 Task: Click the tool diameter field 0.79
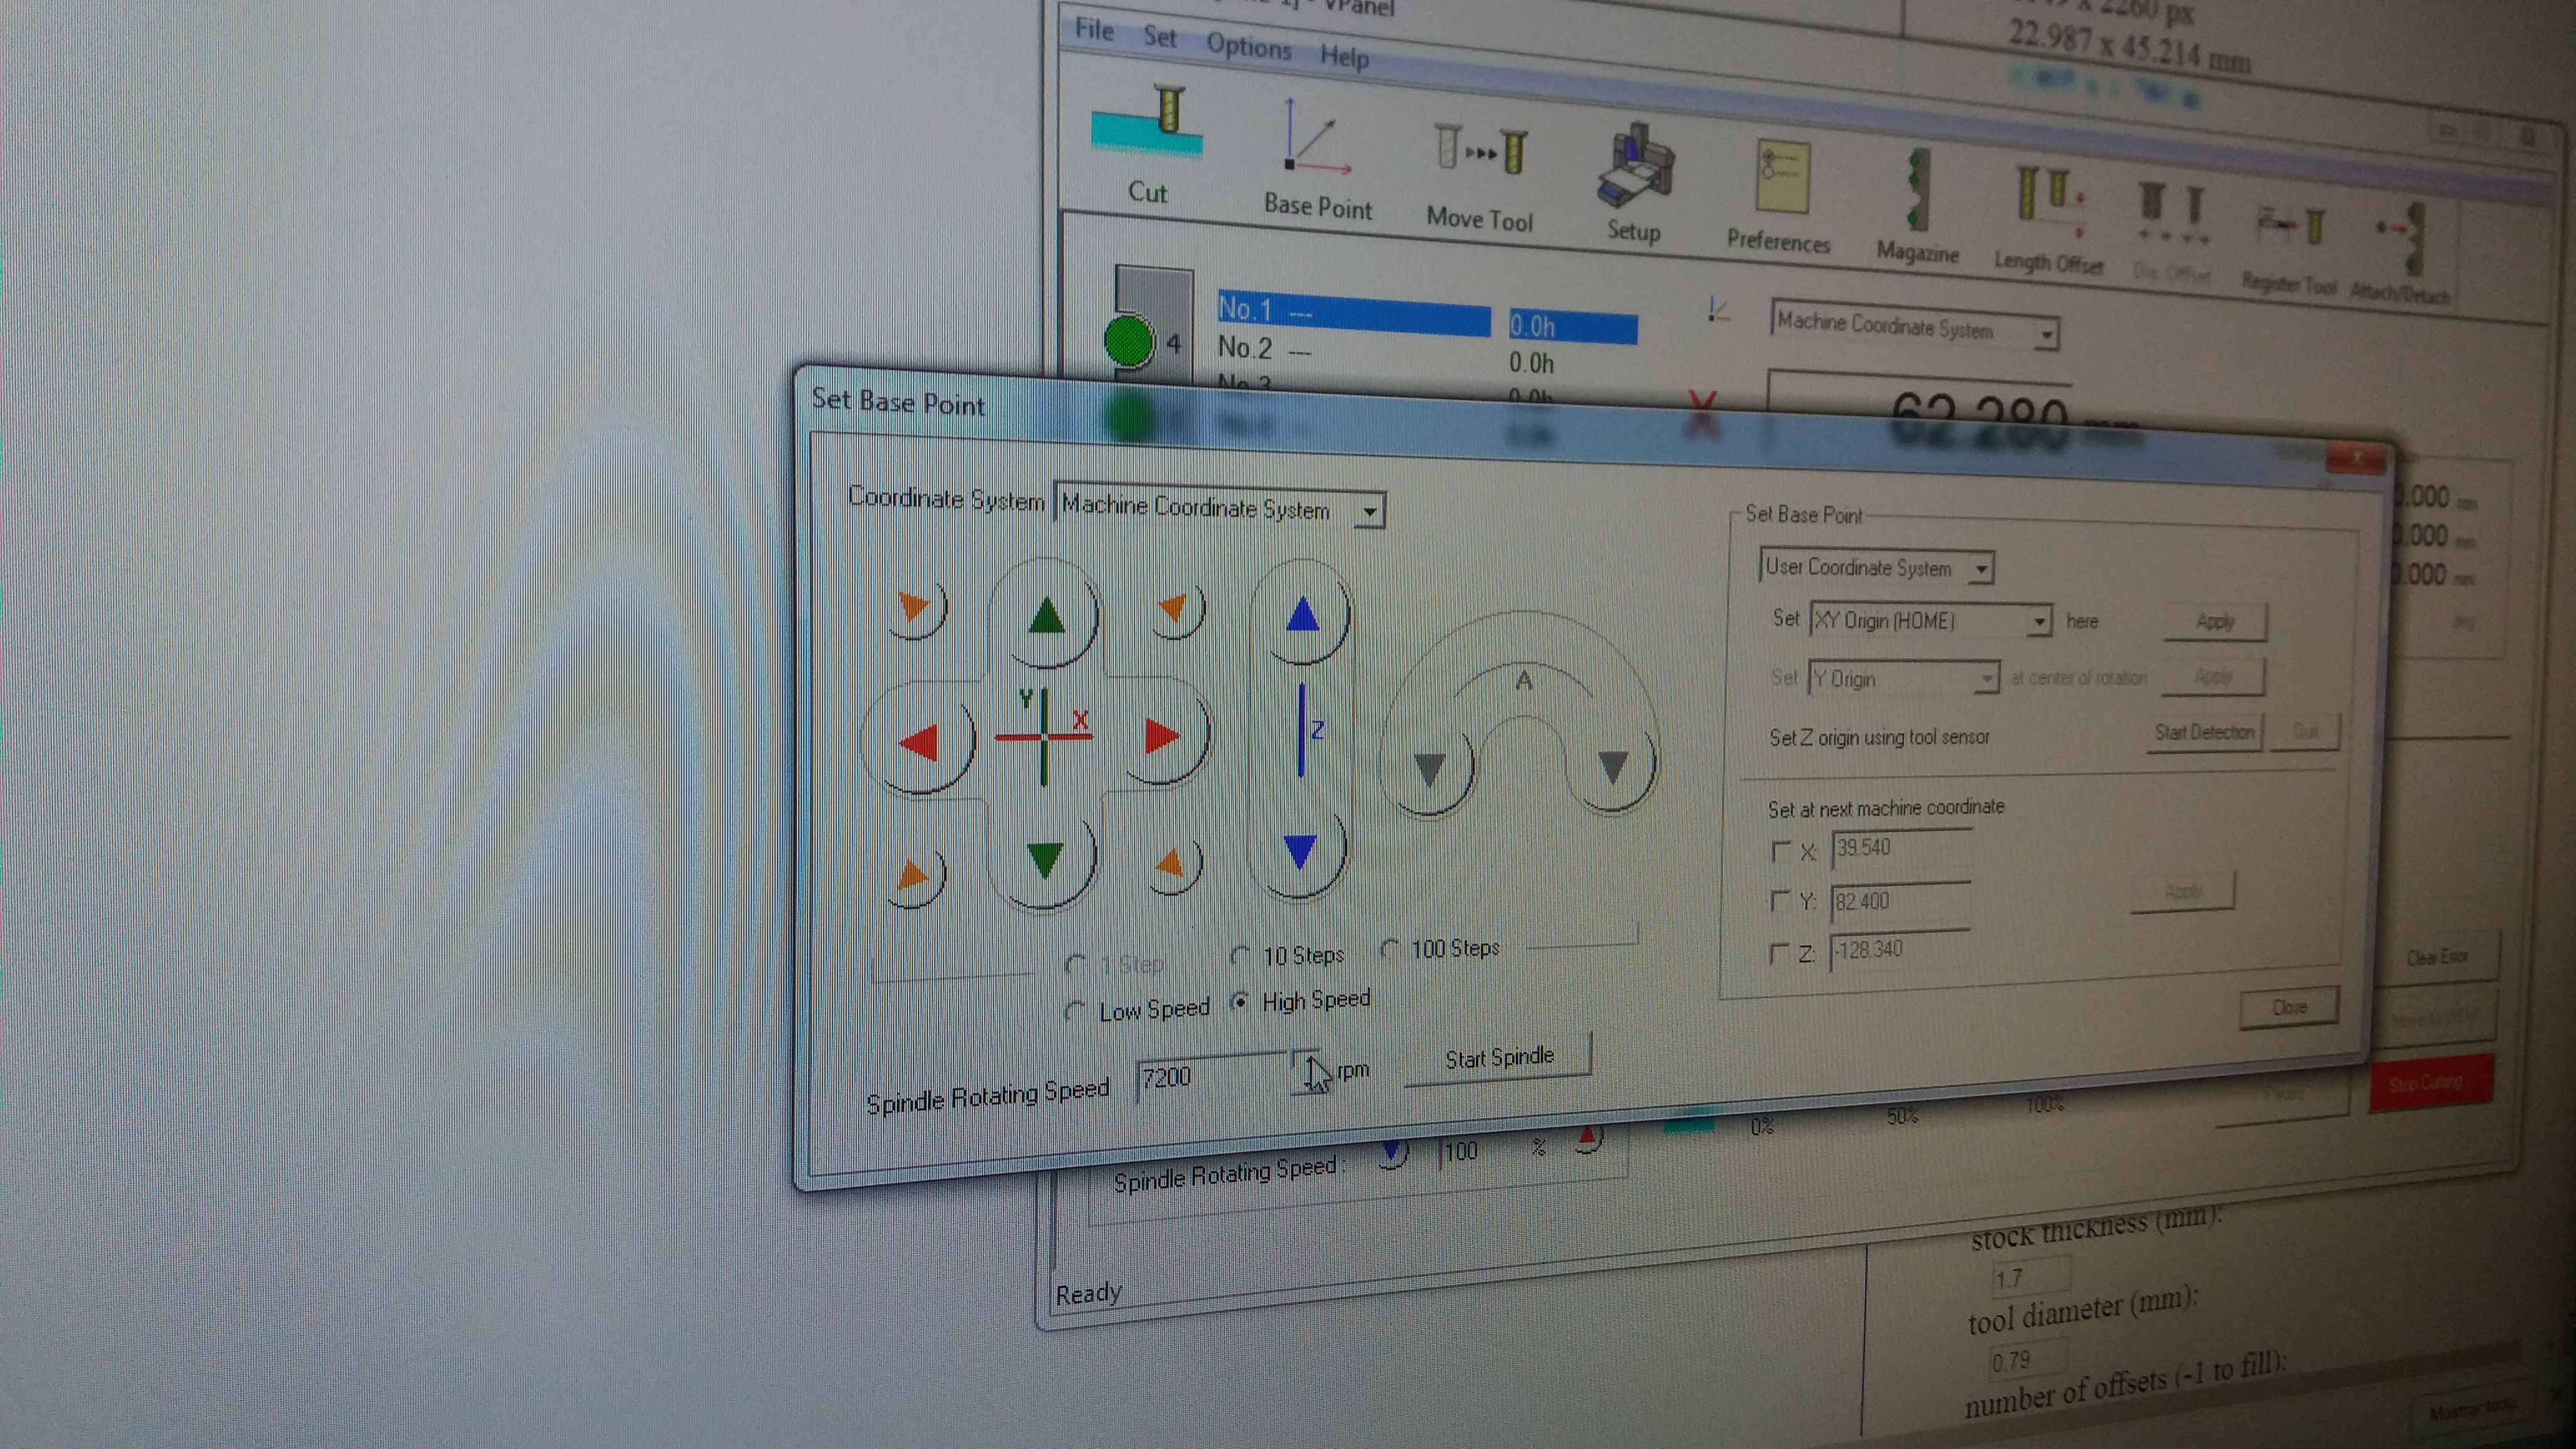tap(2029, 1360)
